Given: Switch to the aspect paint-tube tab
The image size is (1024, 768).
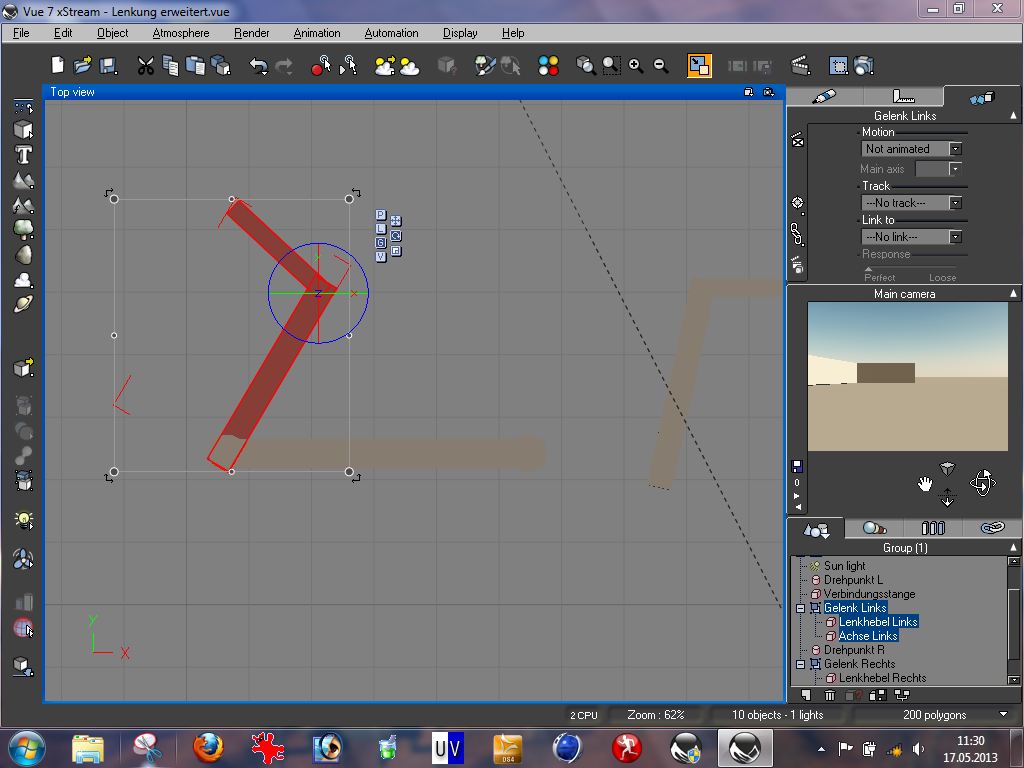Looking at the screenshot, I should [x=825, y=97].
